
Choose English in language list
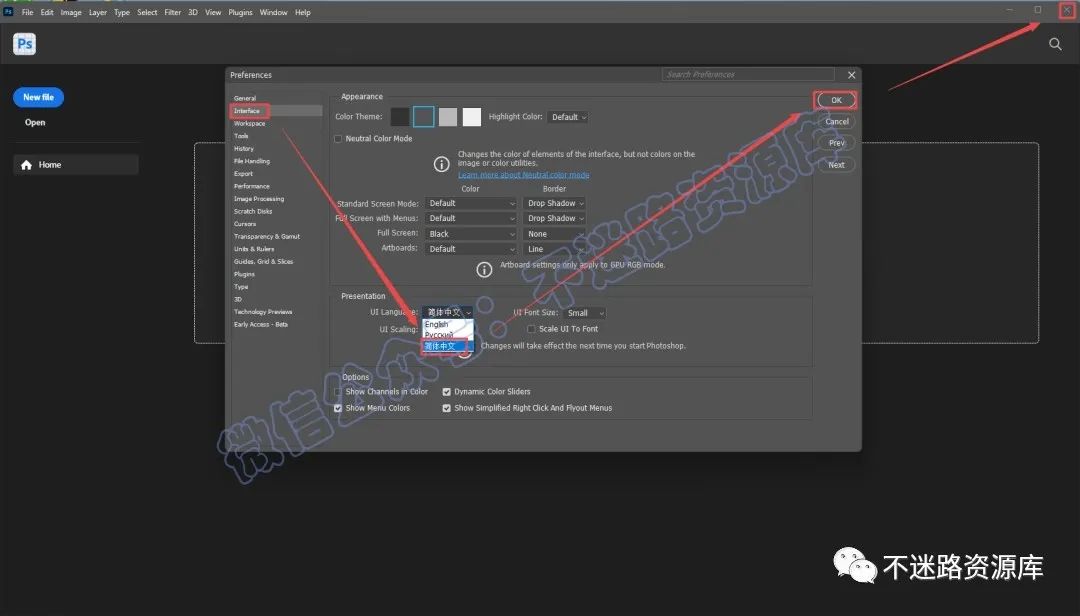(x=448, y=324)
